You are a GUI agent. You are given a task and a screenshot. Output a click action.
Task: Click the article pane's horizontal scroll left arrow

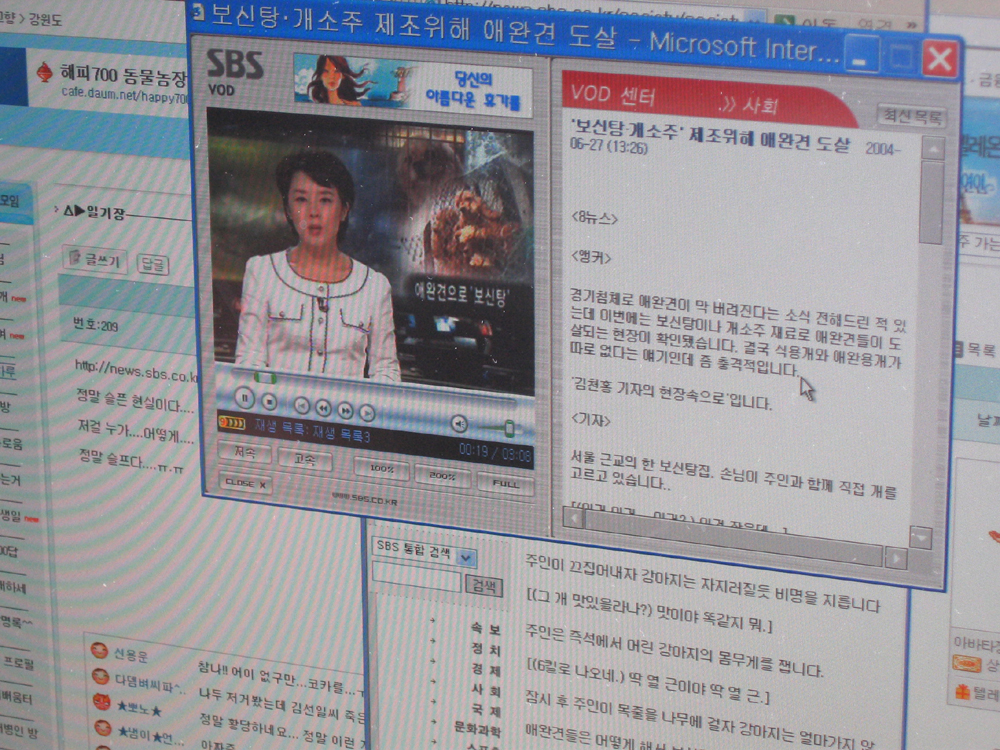click(574, 518)
